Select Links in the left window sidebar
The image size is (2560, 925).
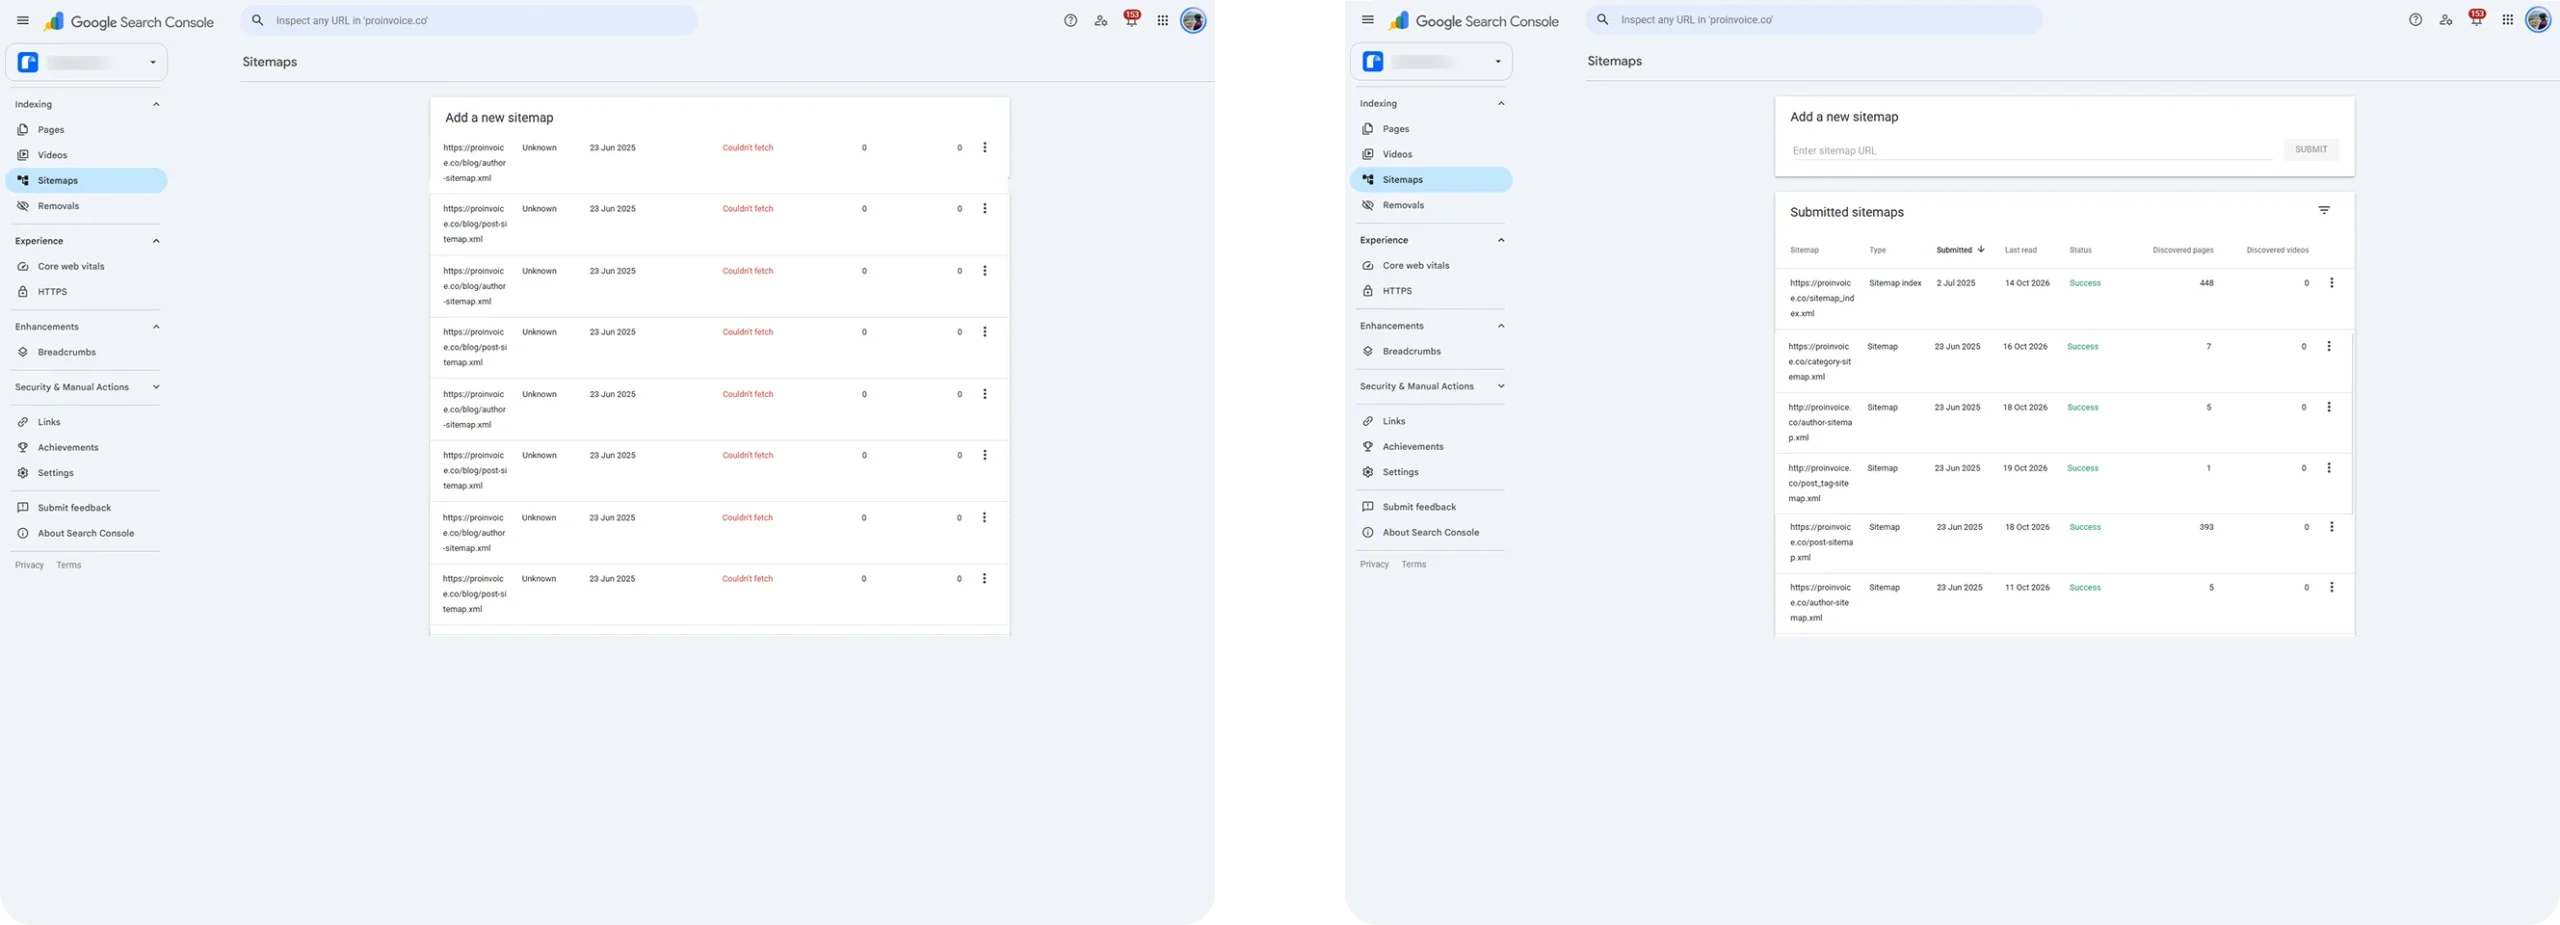click(87, 423)
